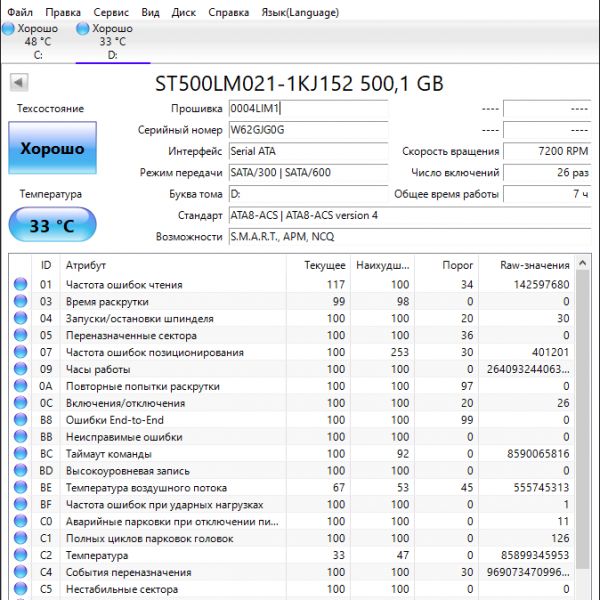Click the previous disk arrow button
This screenshot has width=600, height=600.
click(19, 82)
